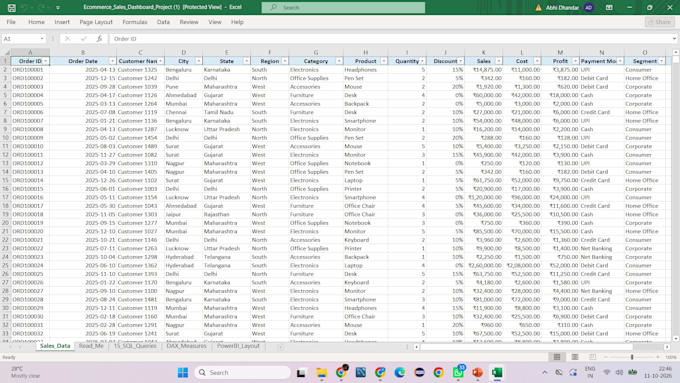Click the New Sheet plus icon
680x383 pixels.
[281, 346]
